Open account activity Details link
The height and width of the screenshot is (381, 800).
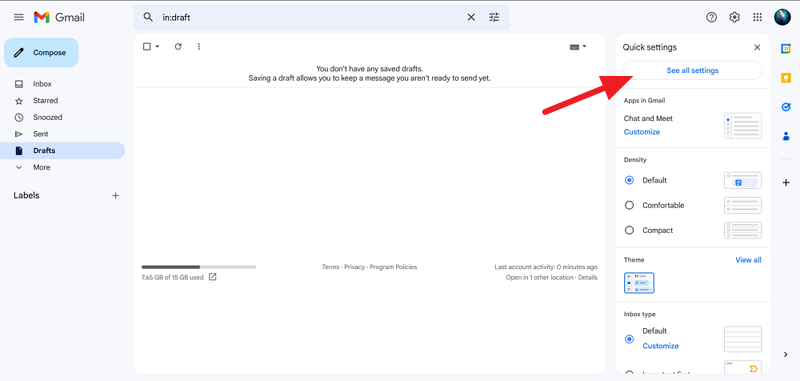click(x=588, y=277)
